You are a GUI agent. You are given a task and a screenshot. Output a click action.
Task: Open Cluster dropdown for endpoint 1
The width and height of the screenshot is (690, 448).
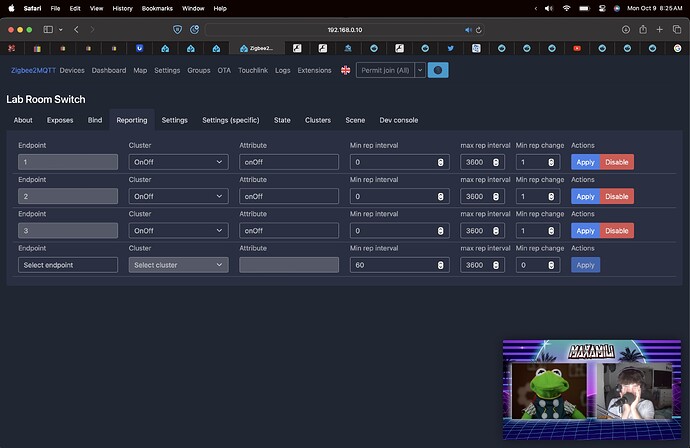pos(179,162)
